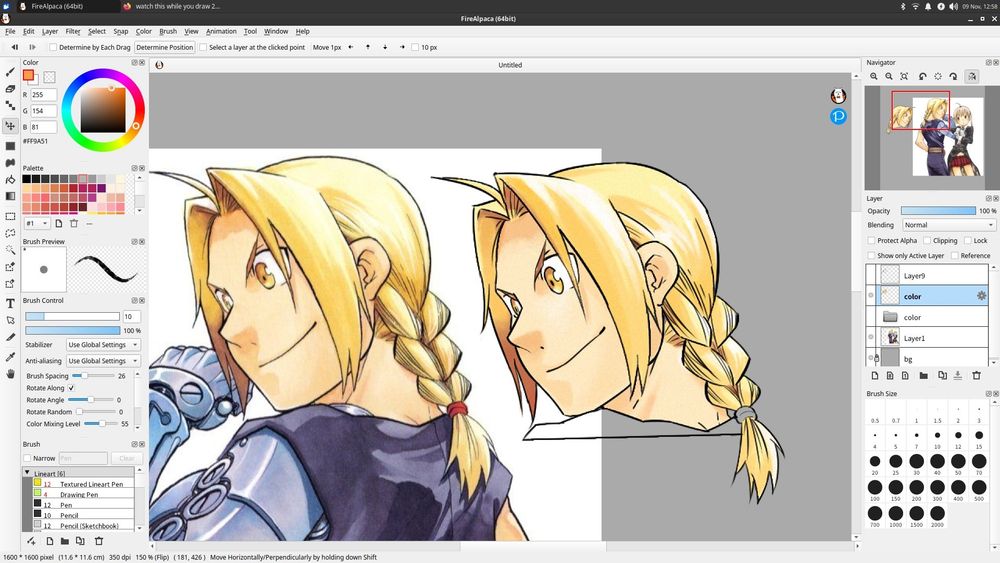Hide Layer1 visibility toggle

[x=871, y=337]
